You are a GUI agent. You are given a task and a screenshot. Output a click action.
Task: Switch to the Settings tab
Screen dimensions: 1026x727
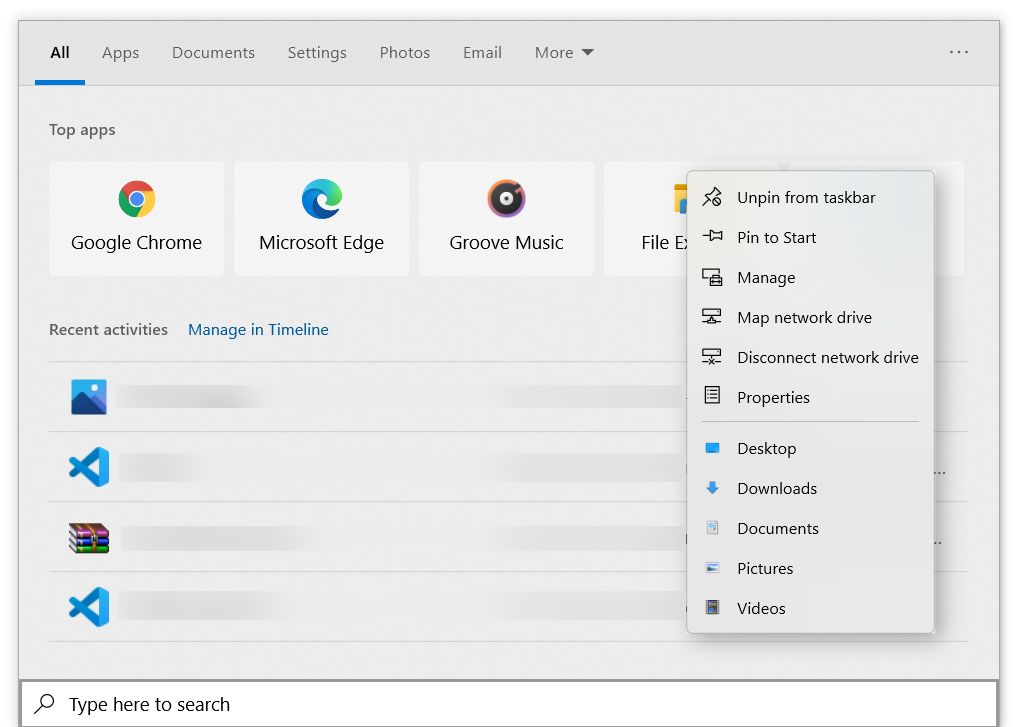(x=317, y=52)
